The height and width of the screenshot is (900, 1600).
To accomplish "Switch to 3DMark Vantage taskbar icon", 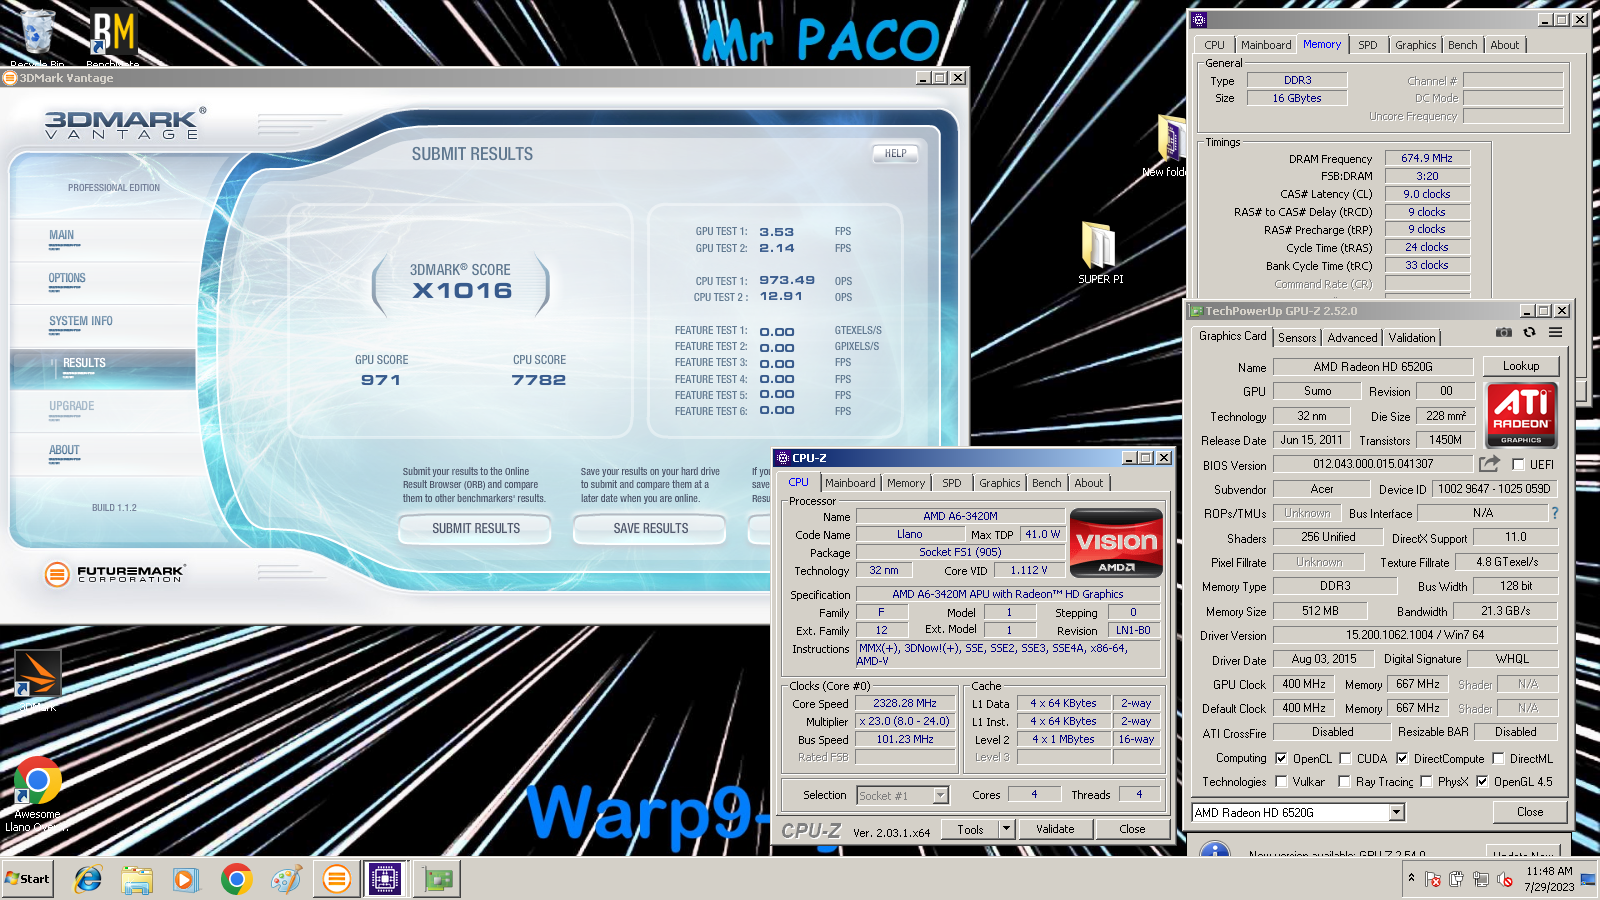I will tap(337, 879).
